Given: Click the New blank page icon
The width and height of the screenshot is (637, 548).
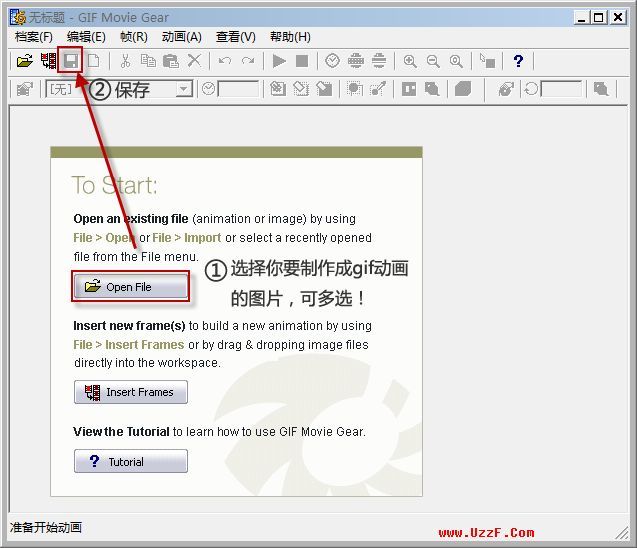Looking at the screenshot, I should 94,61.
